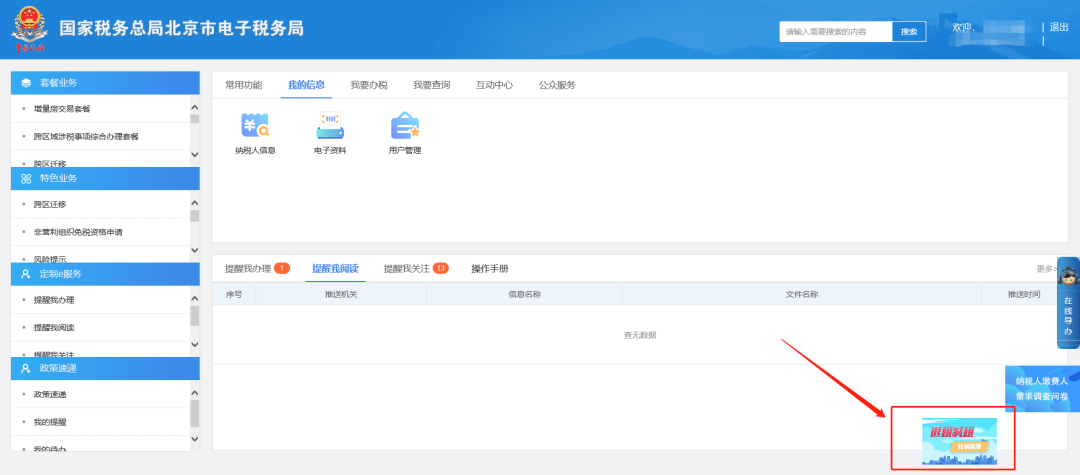Open 跨区域涉税事项综合办理套餐 sidebar item

[x=85, y=136]
